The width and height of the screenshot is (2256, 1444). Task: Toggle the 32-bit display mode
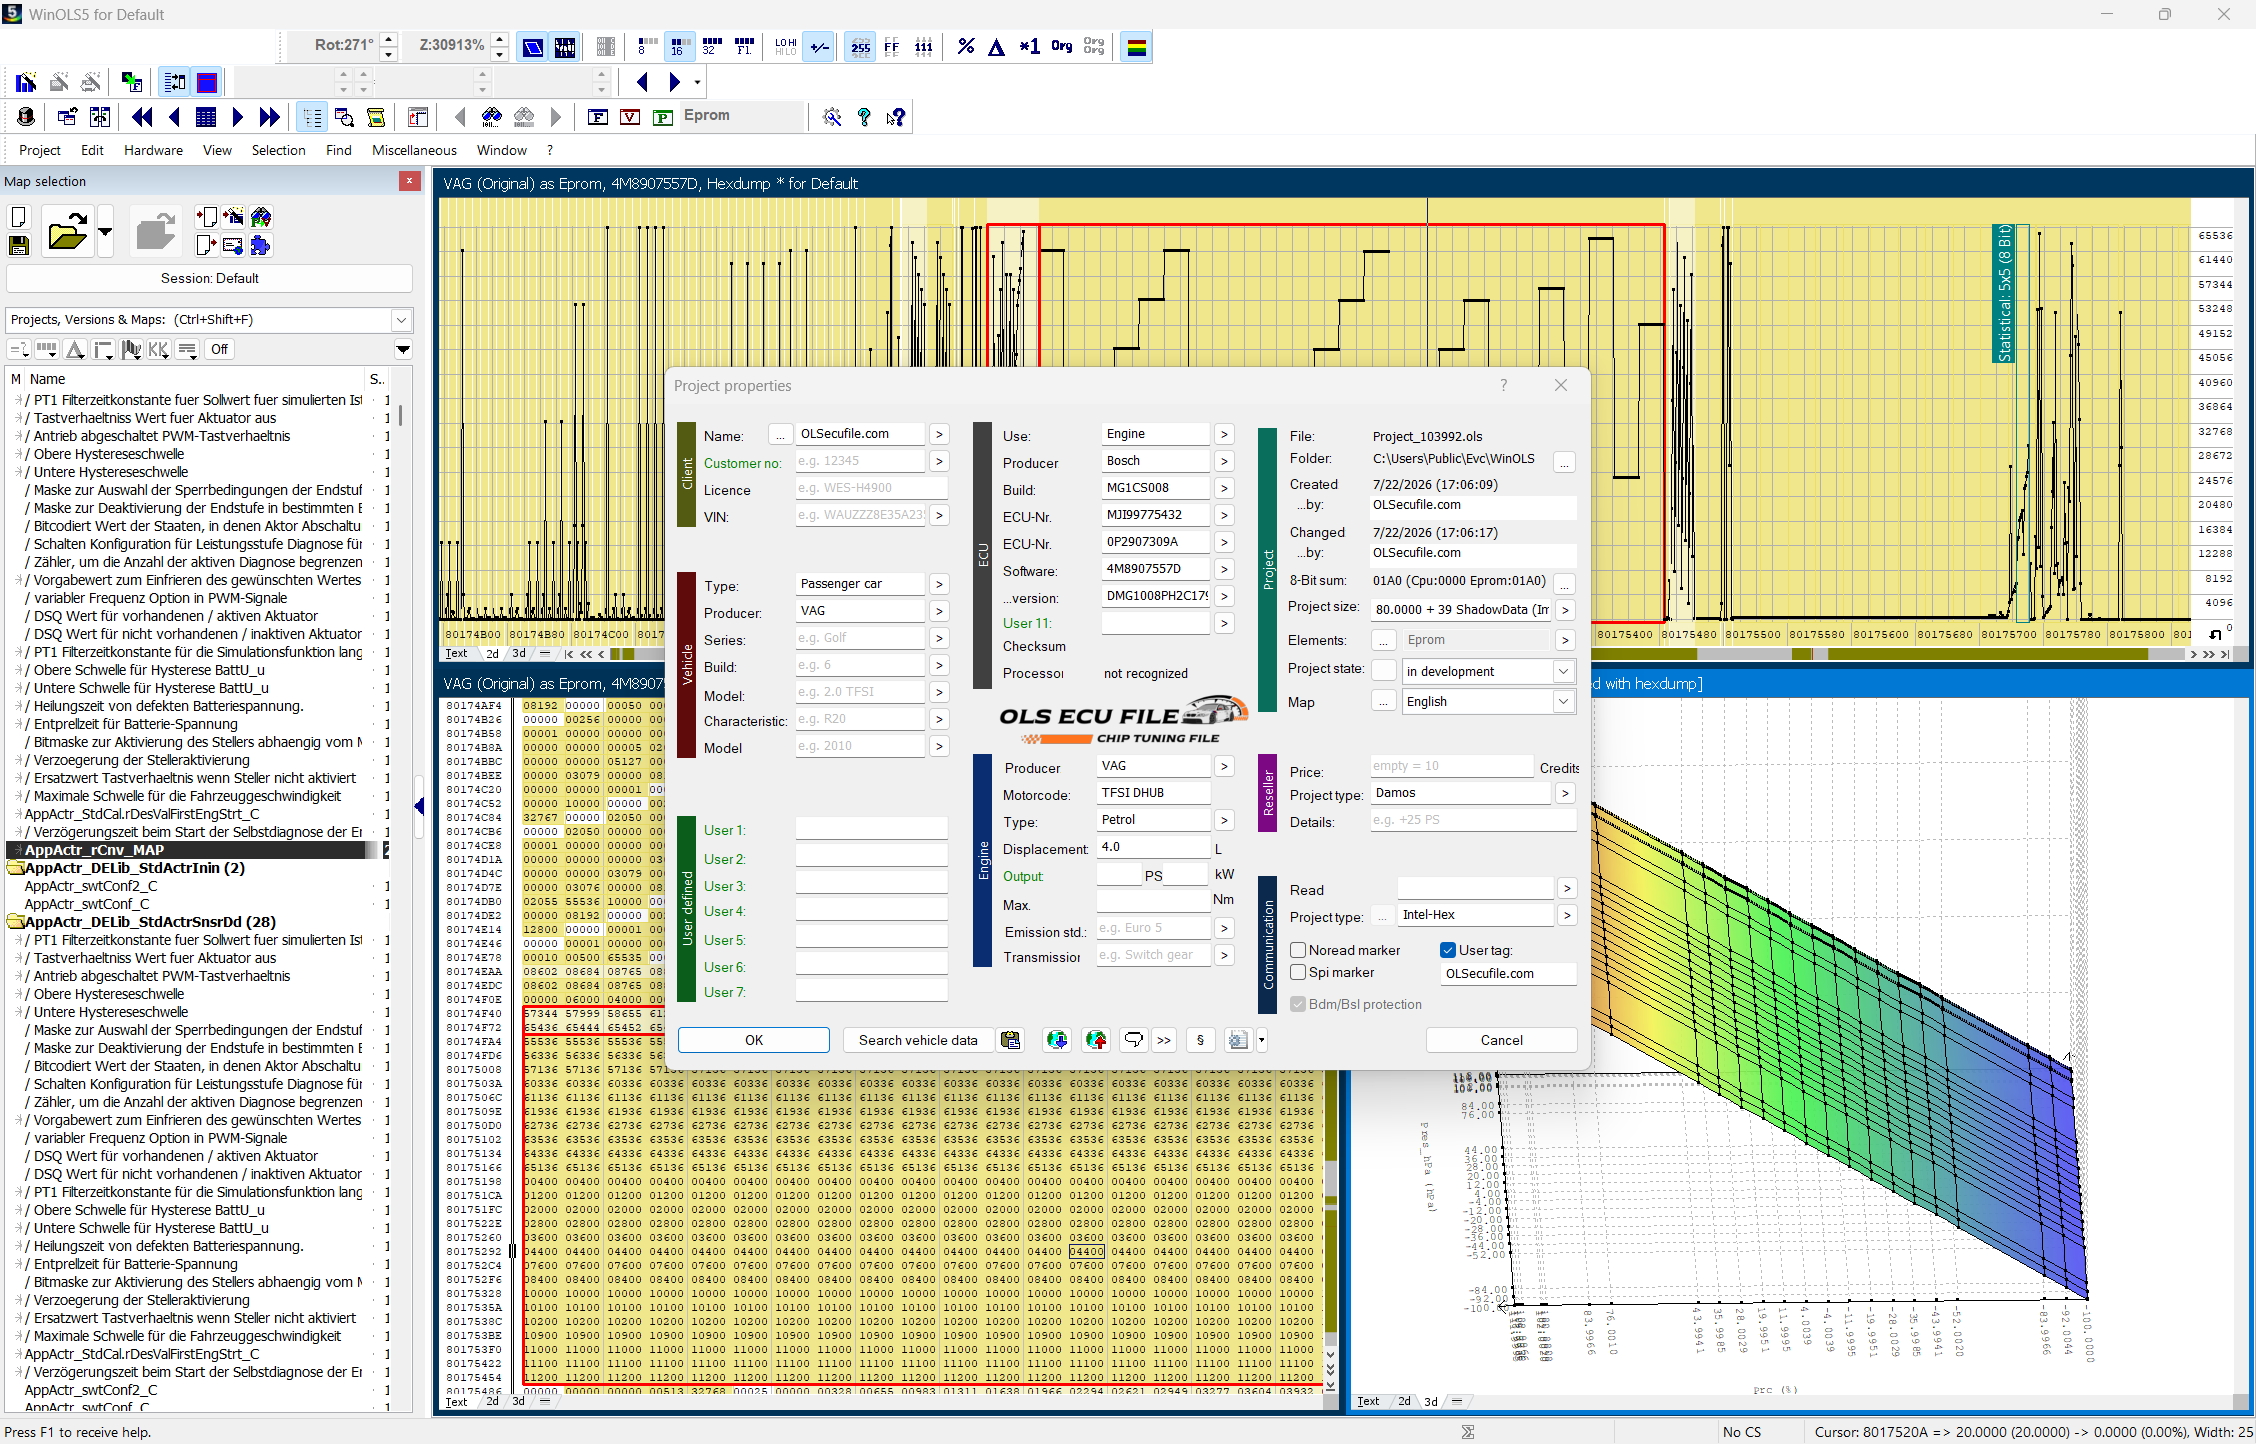pos(711,47)
